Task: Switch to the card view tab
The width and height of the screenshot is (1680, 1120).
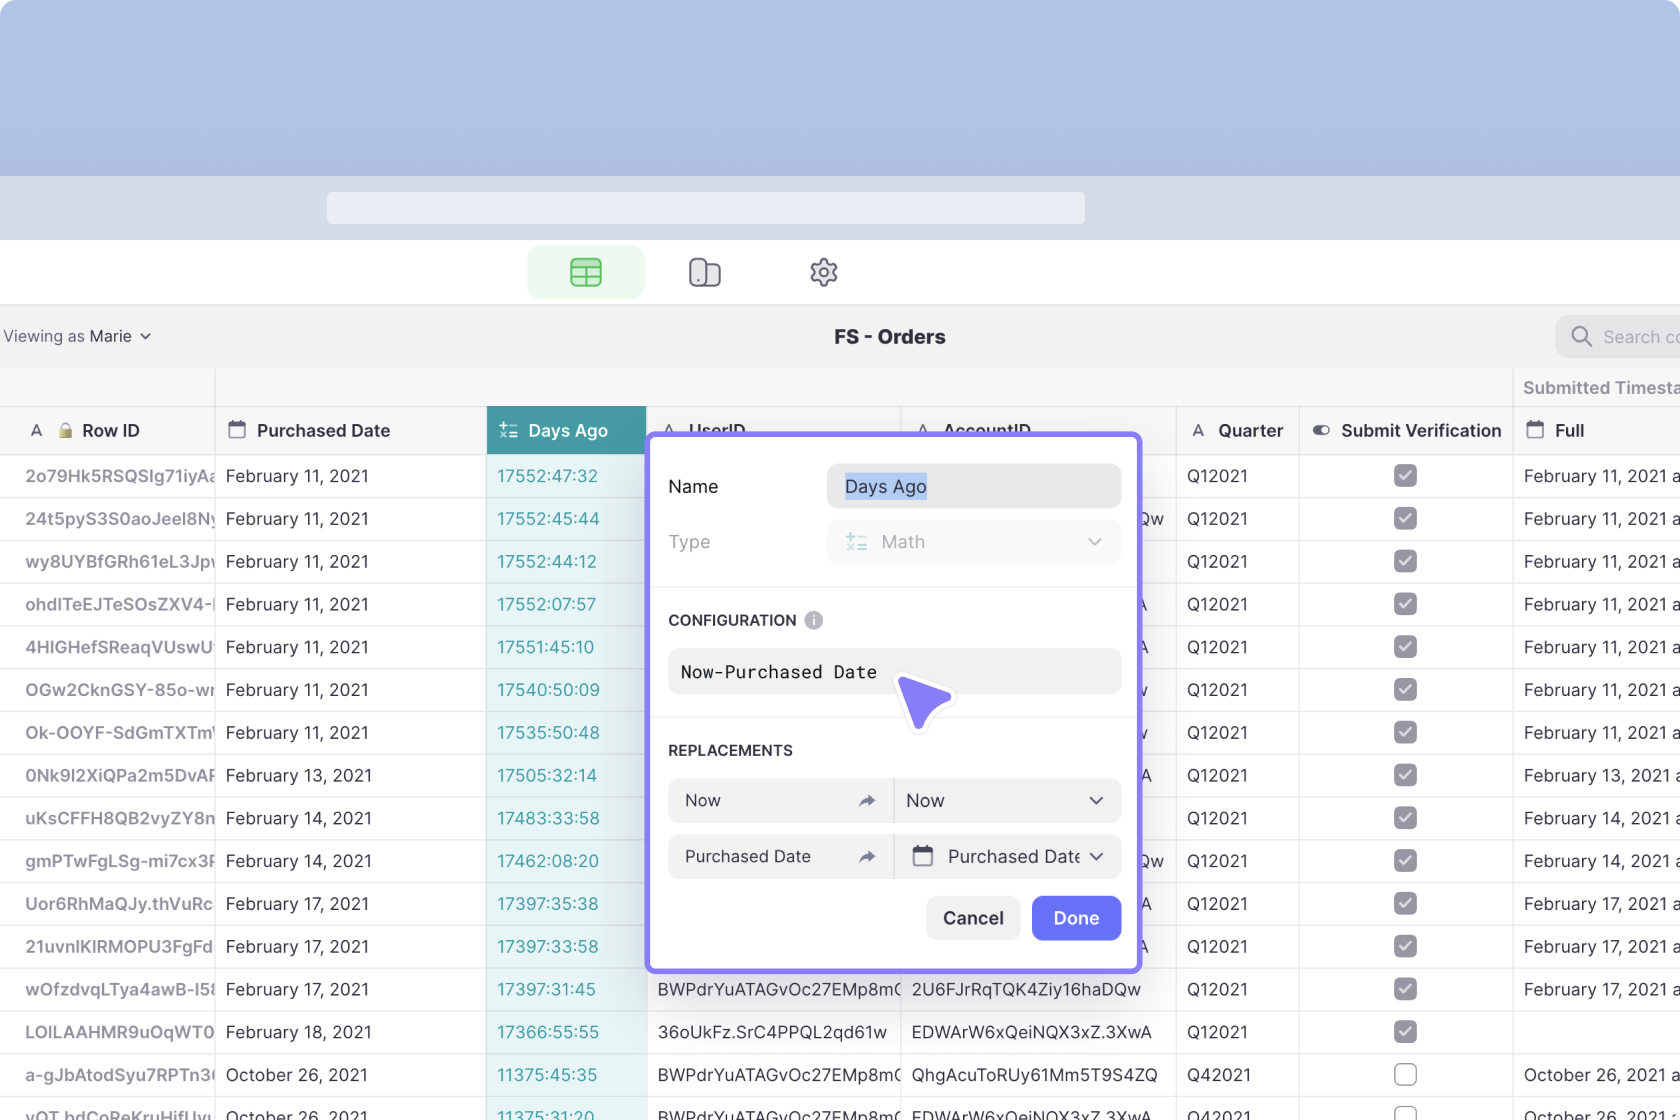Action: [x=704, y=271]
